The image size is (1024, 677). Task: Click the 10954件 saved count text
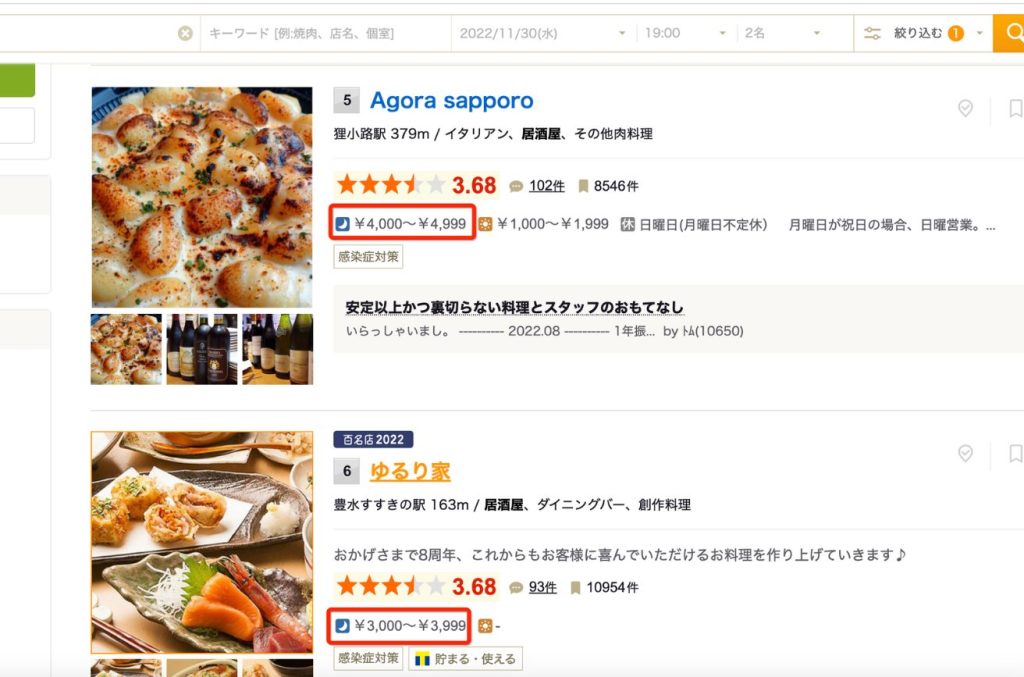click(x=612, y=588)
